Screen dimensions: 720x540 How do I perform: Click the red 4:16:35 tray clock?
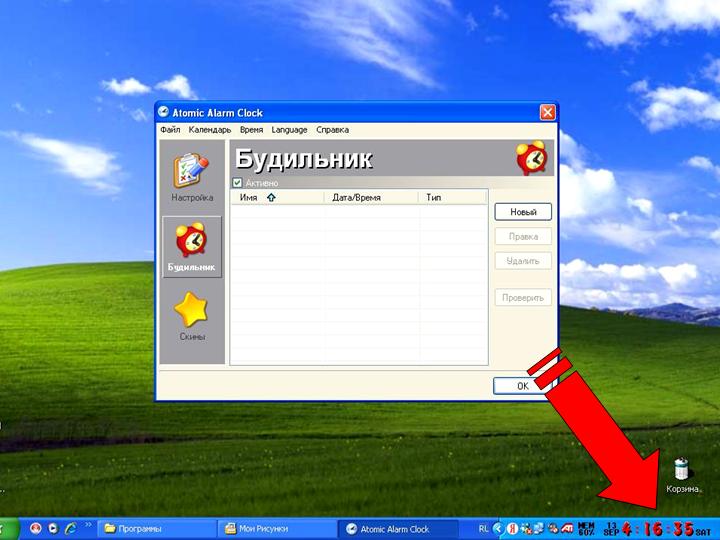tap(658, 529)
